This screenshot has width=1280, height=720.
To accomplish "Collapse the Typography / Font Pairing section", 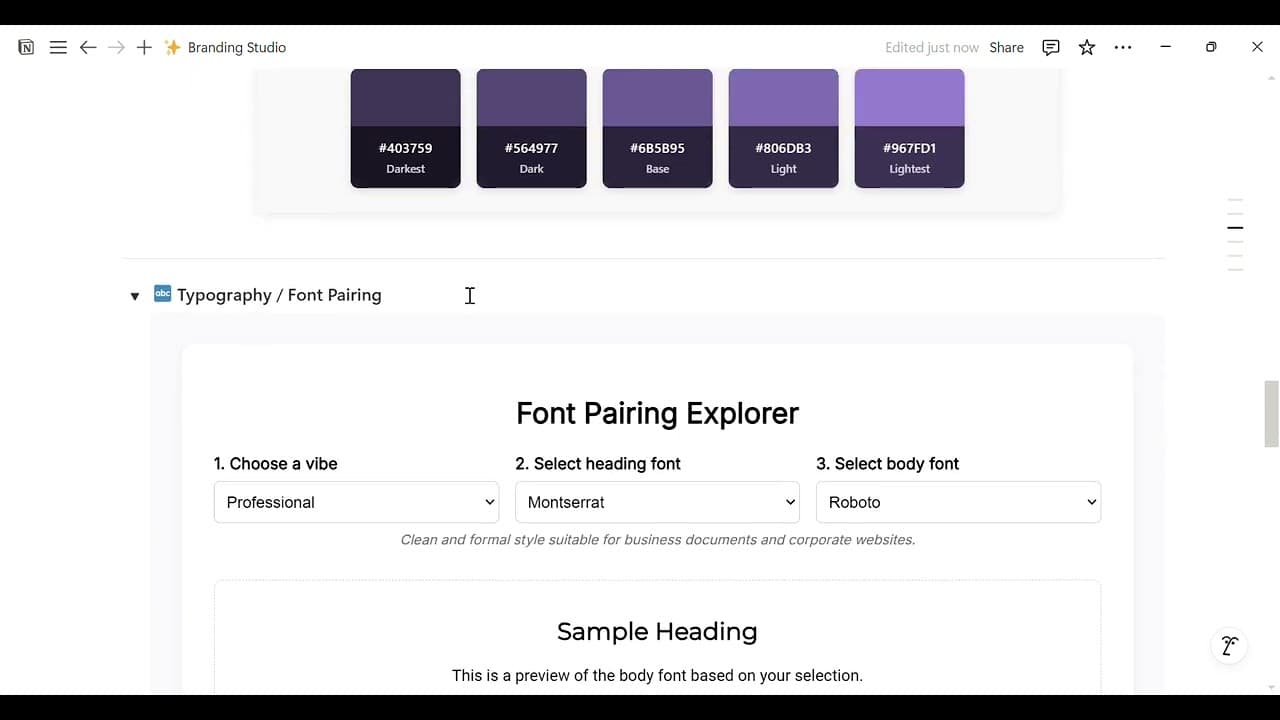I will (x=134, y=296).
